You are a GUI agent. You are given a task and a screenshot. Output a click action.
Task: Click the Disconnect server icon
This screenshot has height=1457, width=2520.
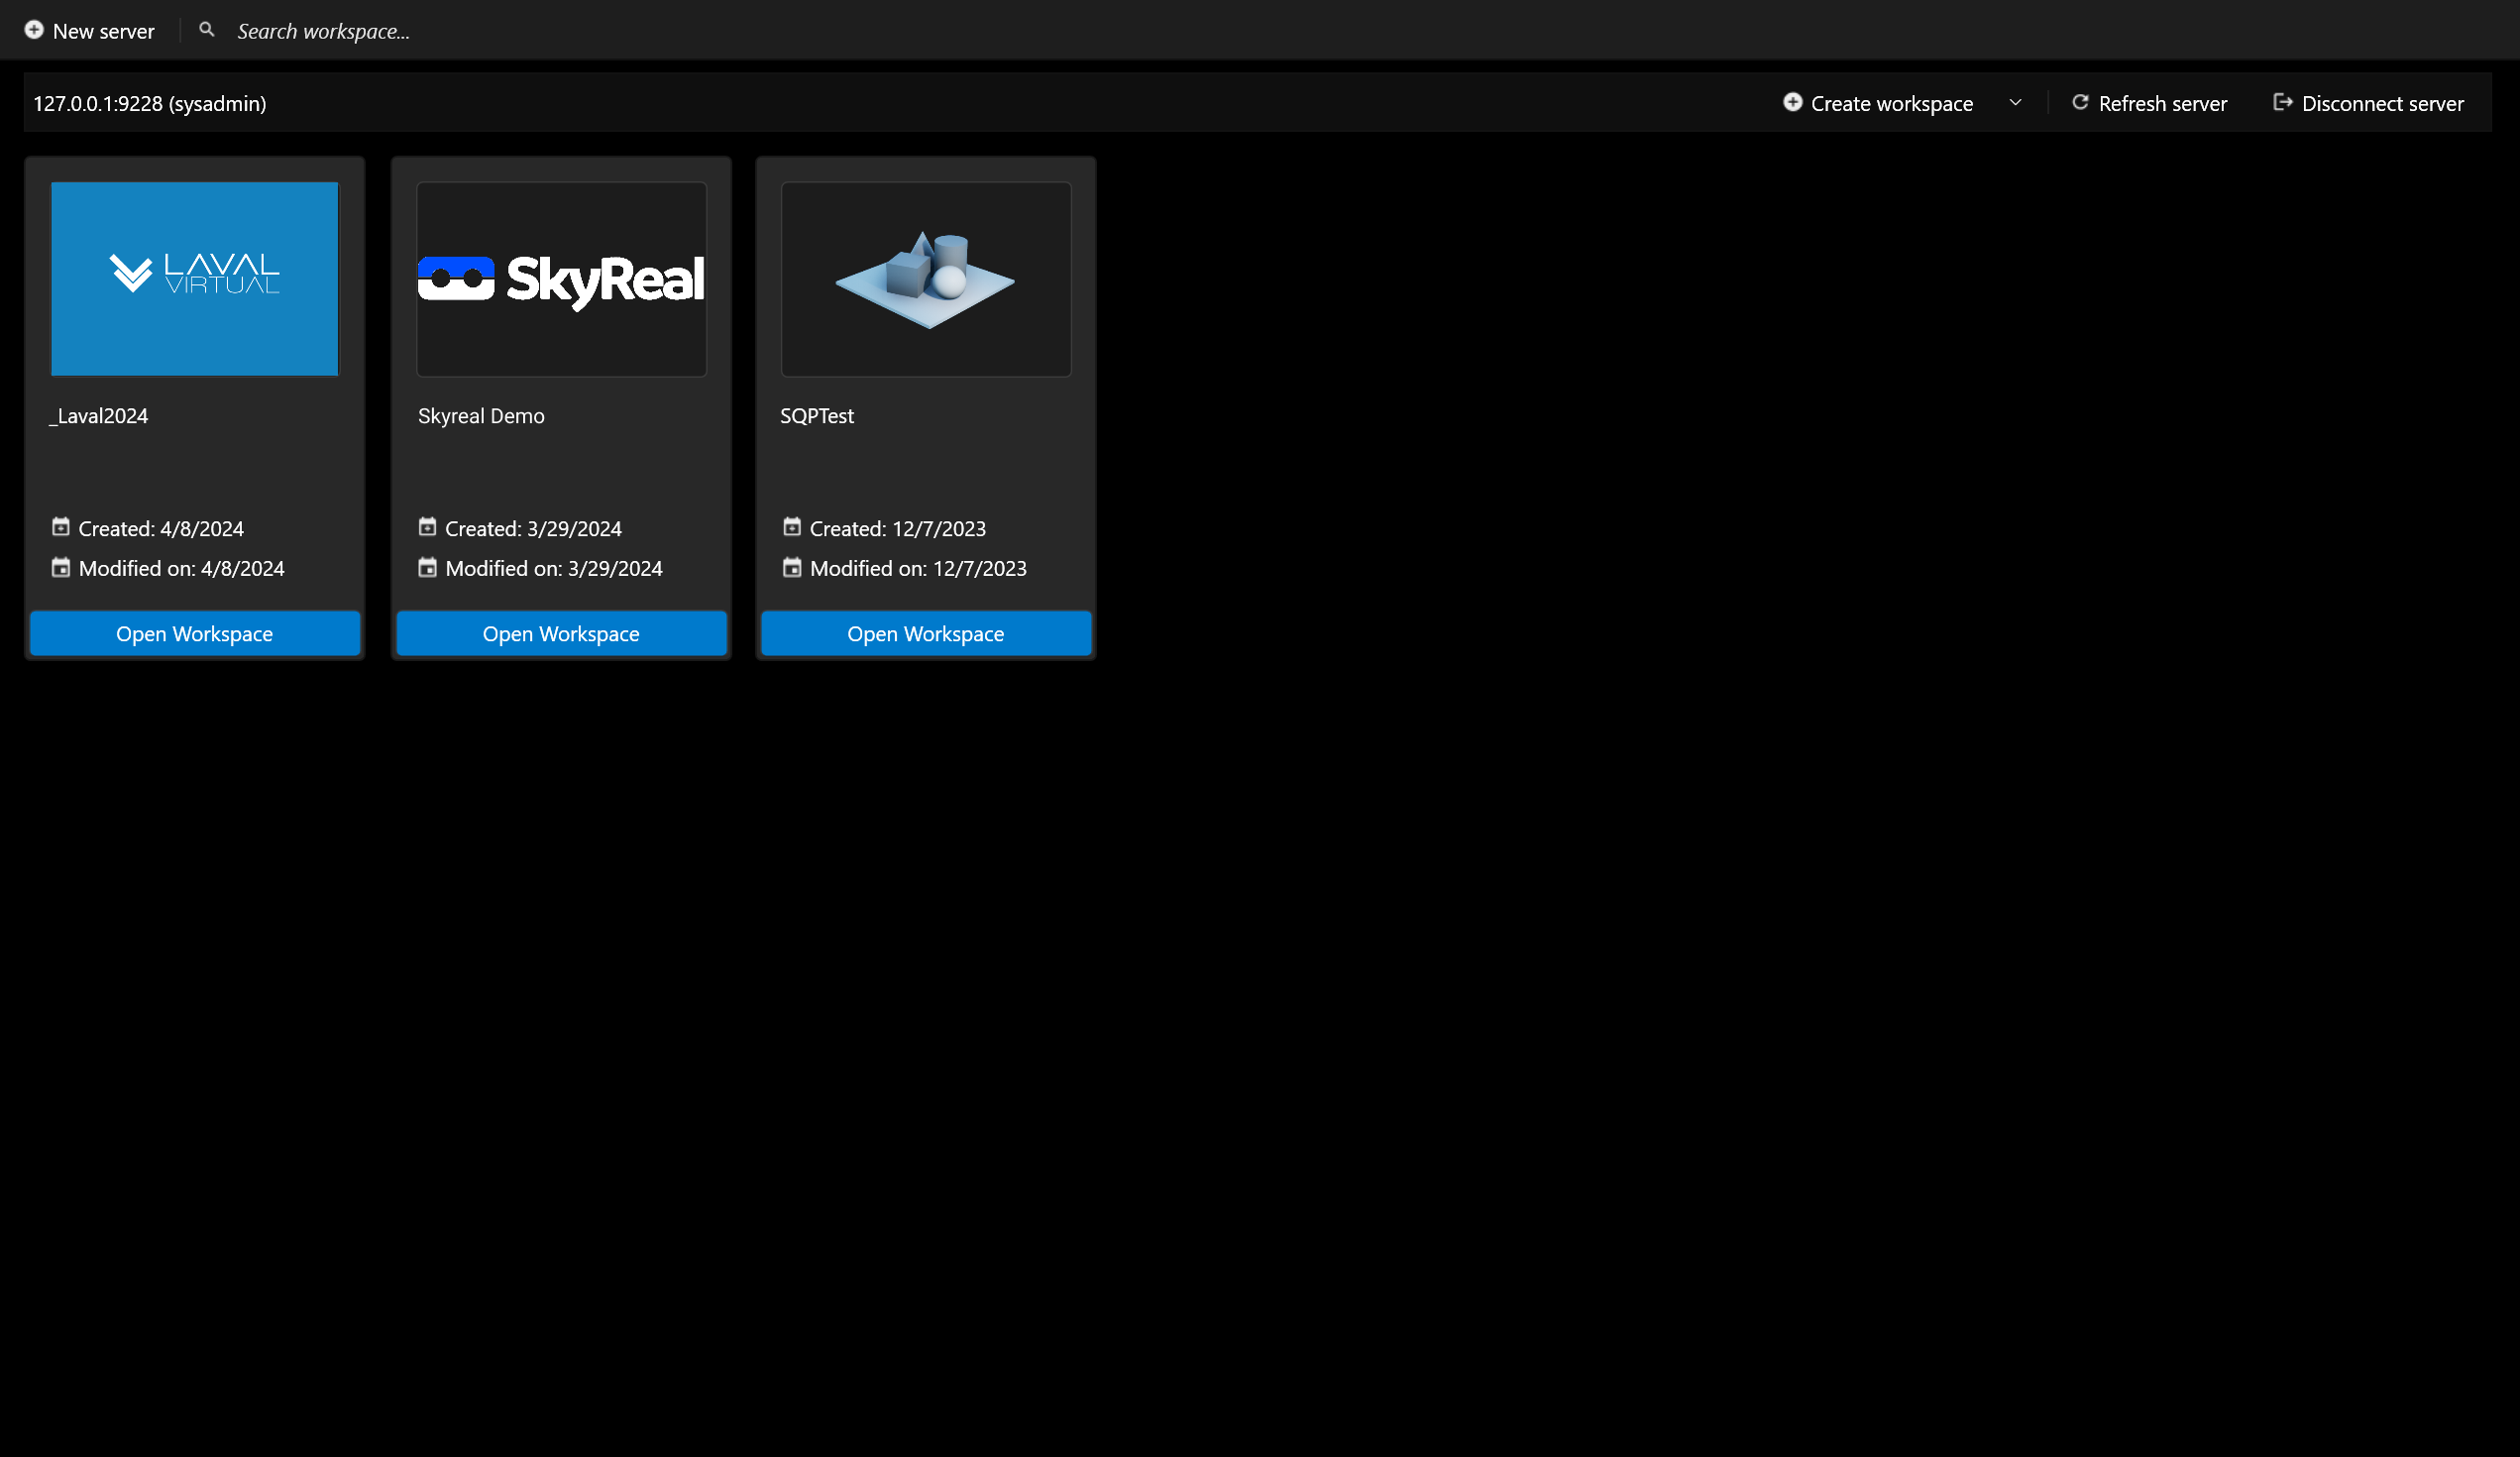(2282, 102)
